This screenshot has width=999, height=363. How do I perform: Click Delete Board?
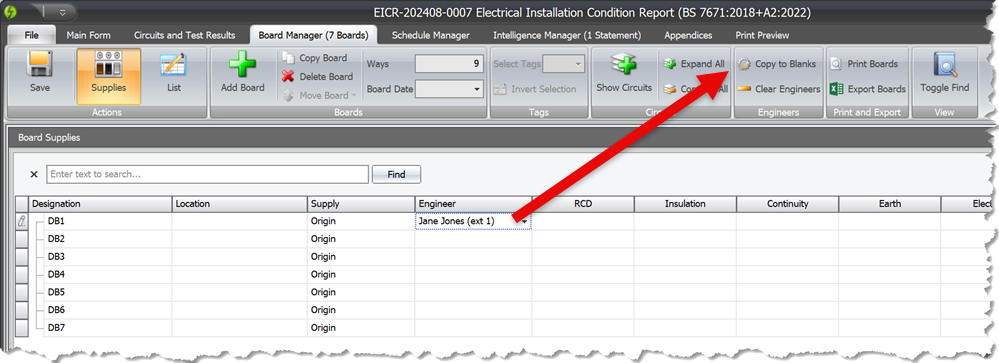coord(317,76)
